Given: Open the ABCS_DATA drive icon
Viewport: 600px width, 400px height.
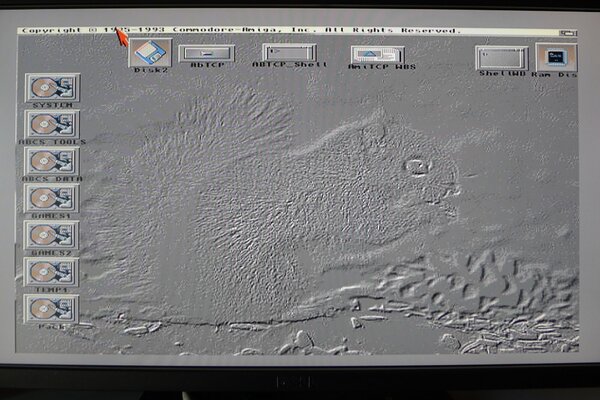Looking at the screenshot, I should click(52, 161).
